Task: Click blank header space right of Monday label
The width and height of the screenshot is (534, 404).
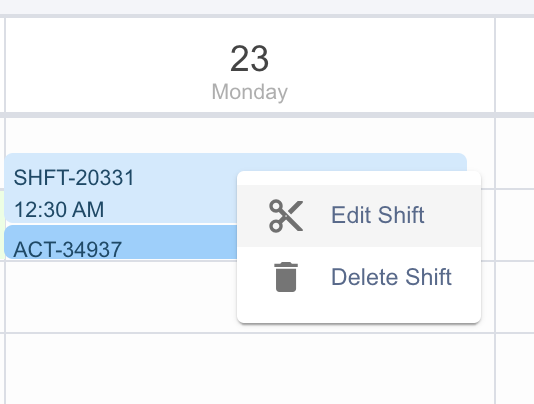Action: coord(391,92)
